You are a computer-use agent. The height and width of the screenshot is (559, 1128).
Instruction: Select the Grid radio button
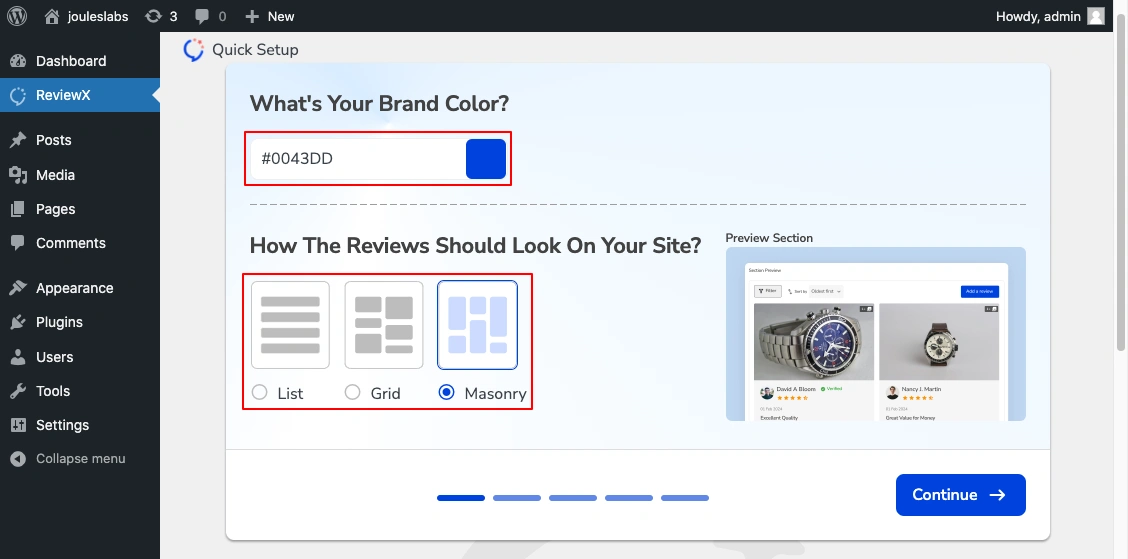pyautogui.click(x=352, y=392)
